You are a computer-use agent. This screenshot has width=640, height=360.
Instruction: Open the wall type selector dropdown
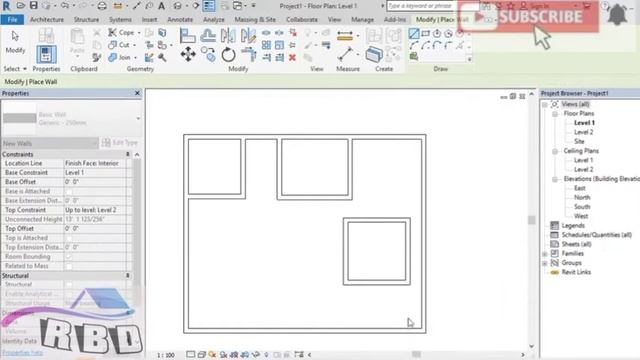pos(138,118)
